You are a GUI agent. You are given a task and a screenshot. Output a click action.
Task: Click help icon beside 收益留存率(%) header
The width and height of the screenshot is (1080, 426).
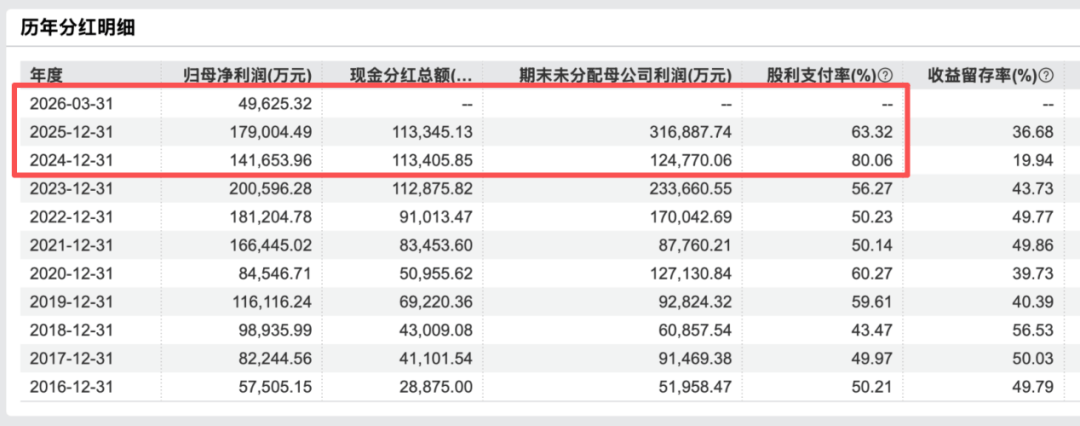click(1048, 76)
